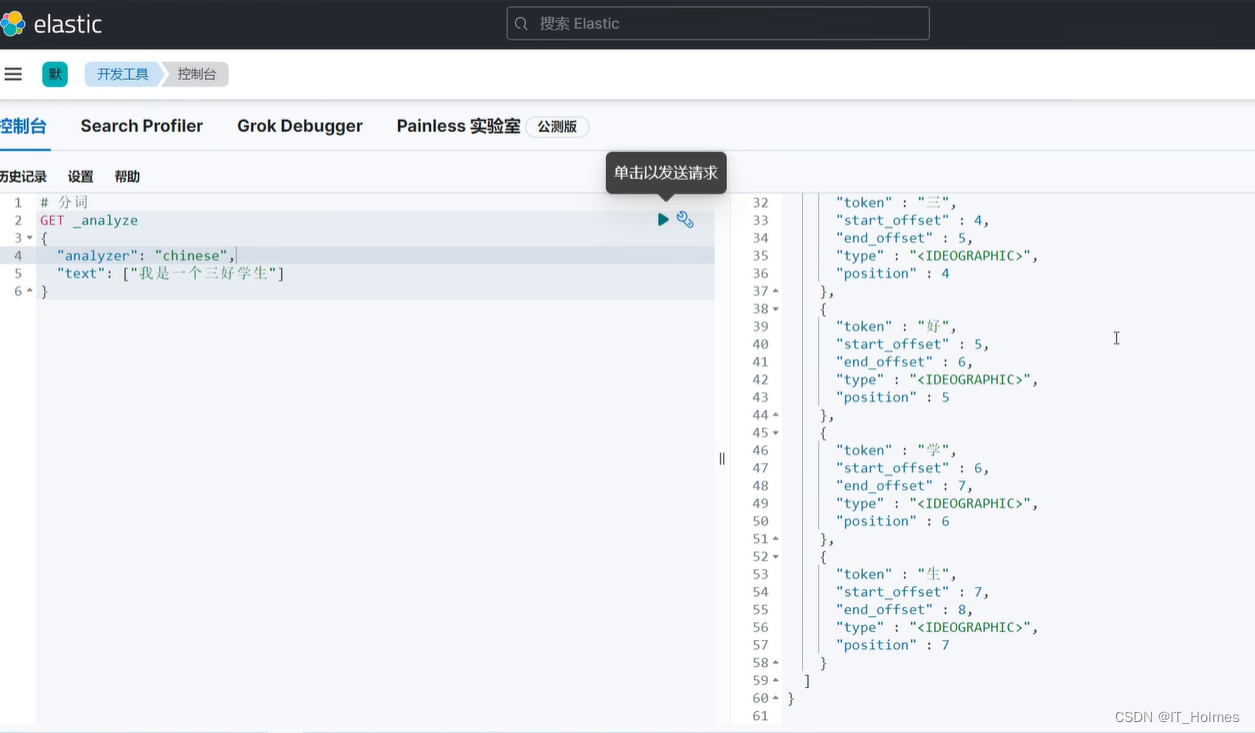Screen dimensions: 1255x733
Task: Click the "end_offset" : 8 line
Action: click(904, 610)
